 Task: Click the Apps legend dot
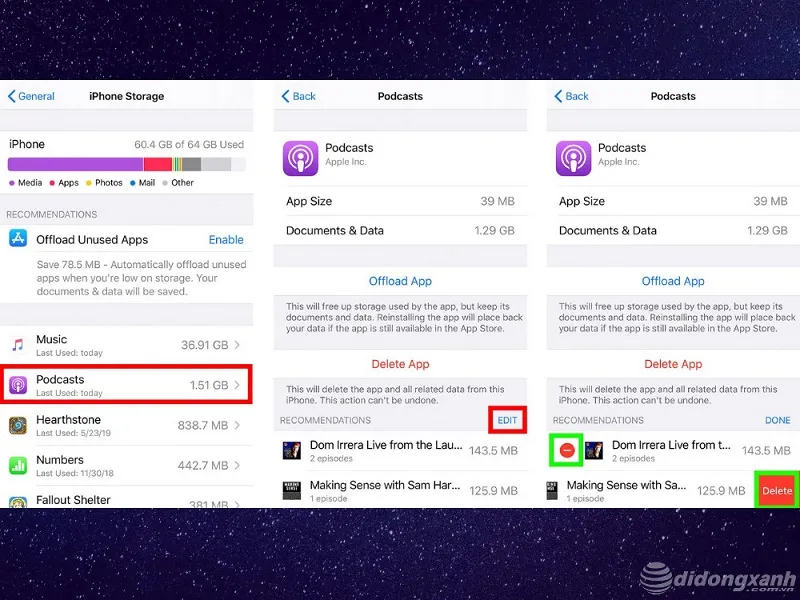[52, 183]
